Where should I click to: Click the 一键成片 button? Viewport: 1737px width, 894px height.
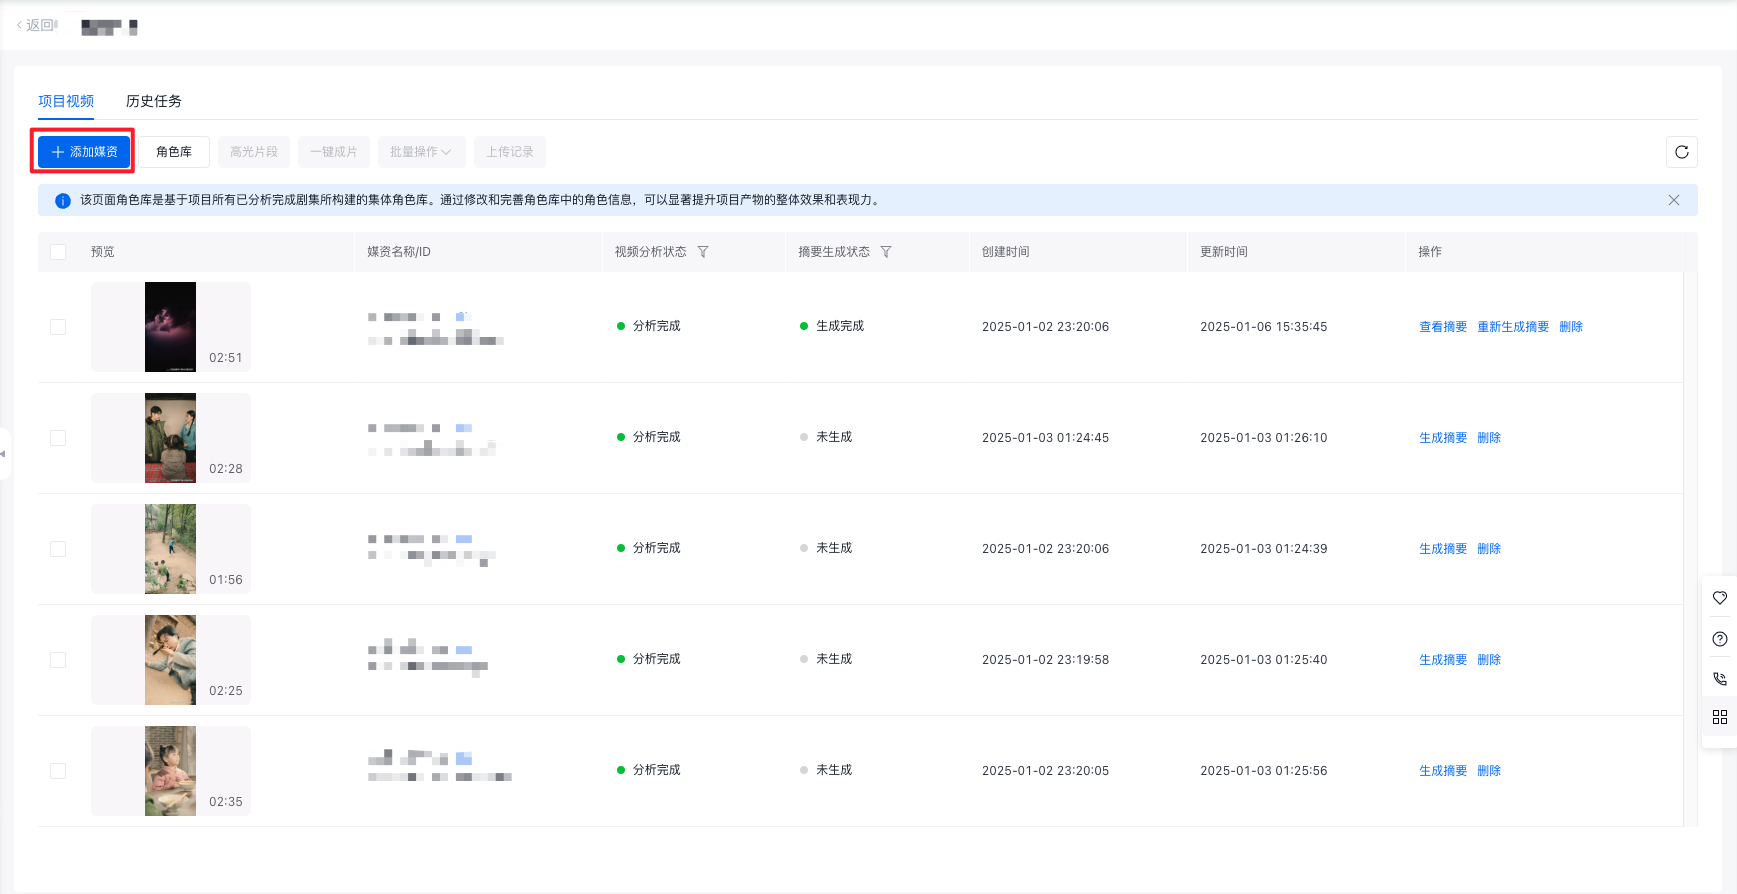click(334, 152)
